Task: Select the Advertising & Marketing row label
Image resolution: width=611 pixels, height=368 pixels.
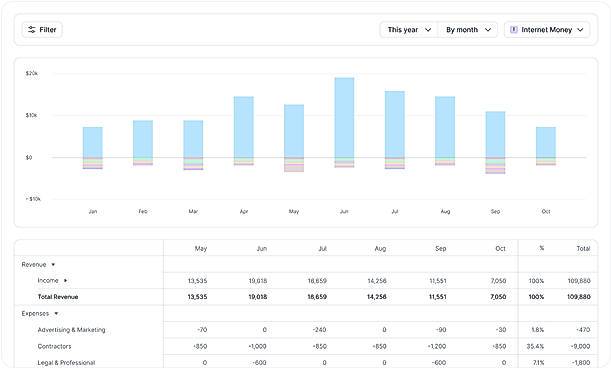Action: tap(71, 330)
